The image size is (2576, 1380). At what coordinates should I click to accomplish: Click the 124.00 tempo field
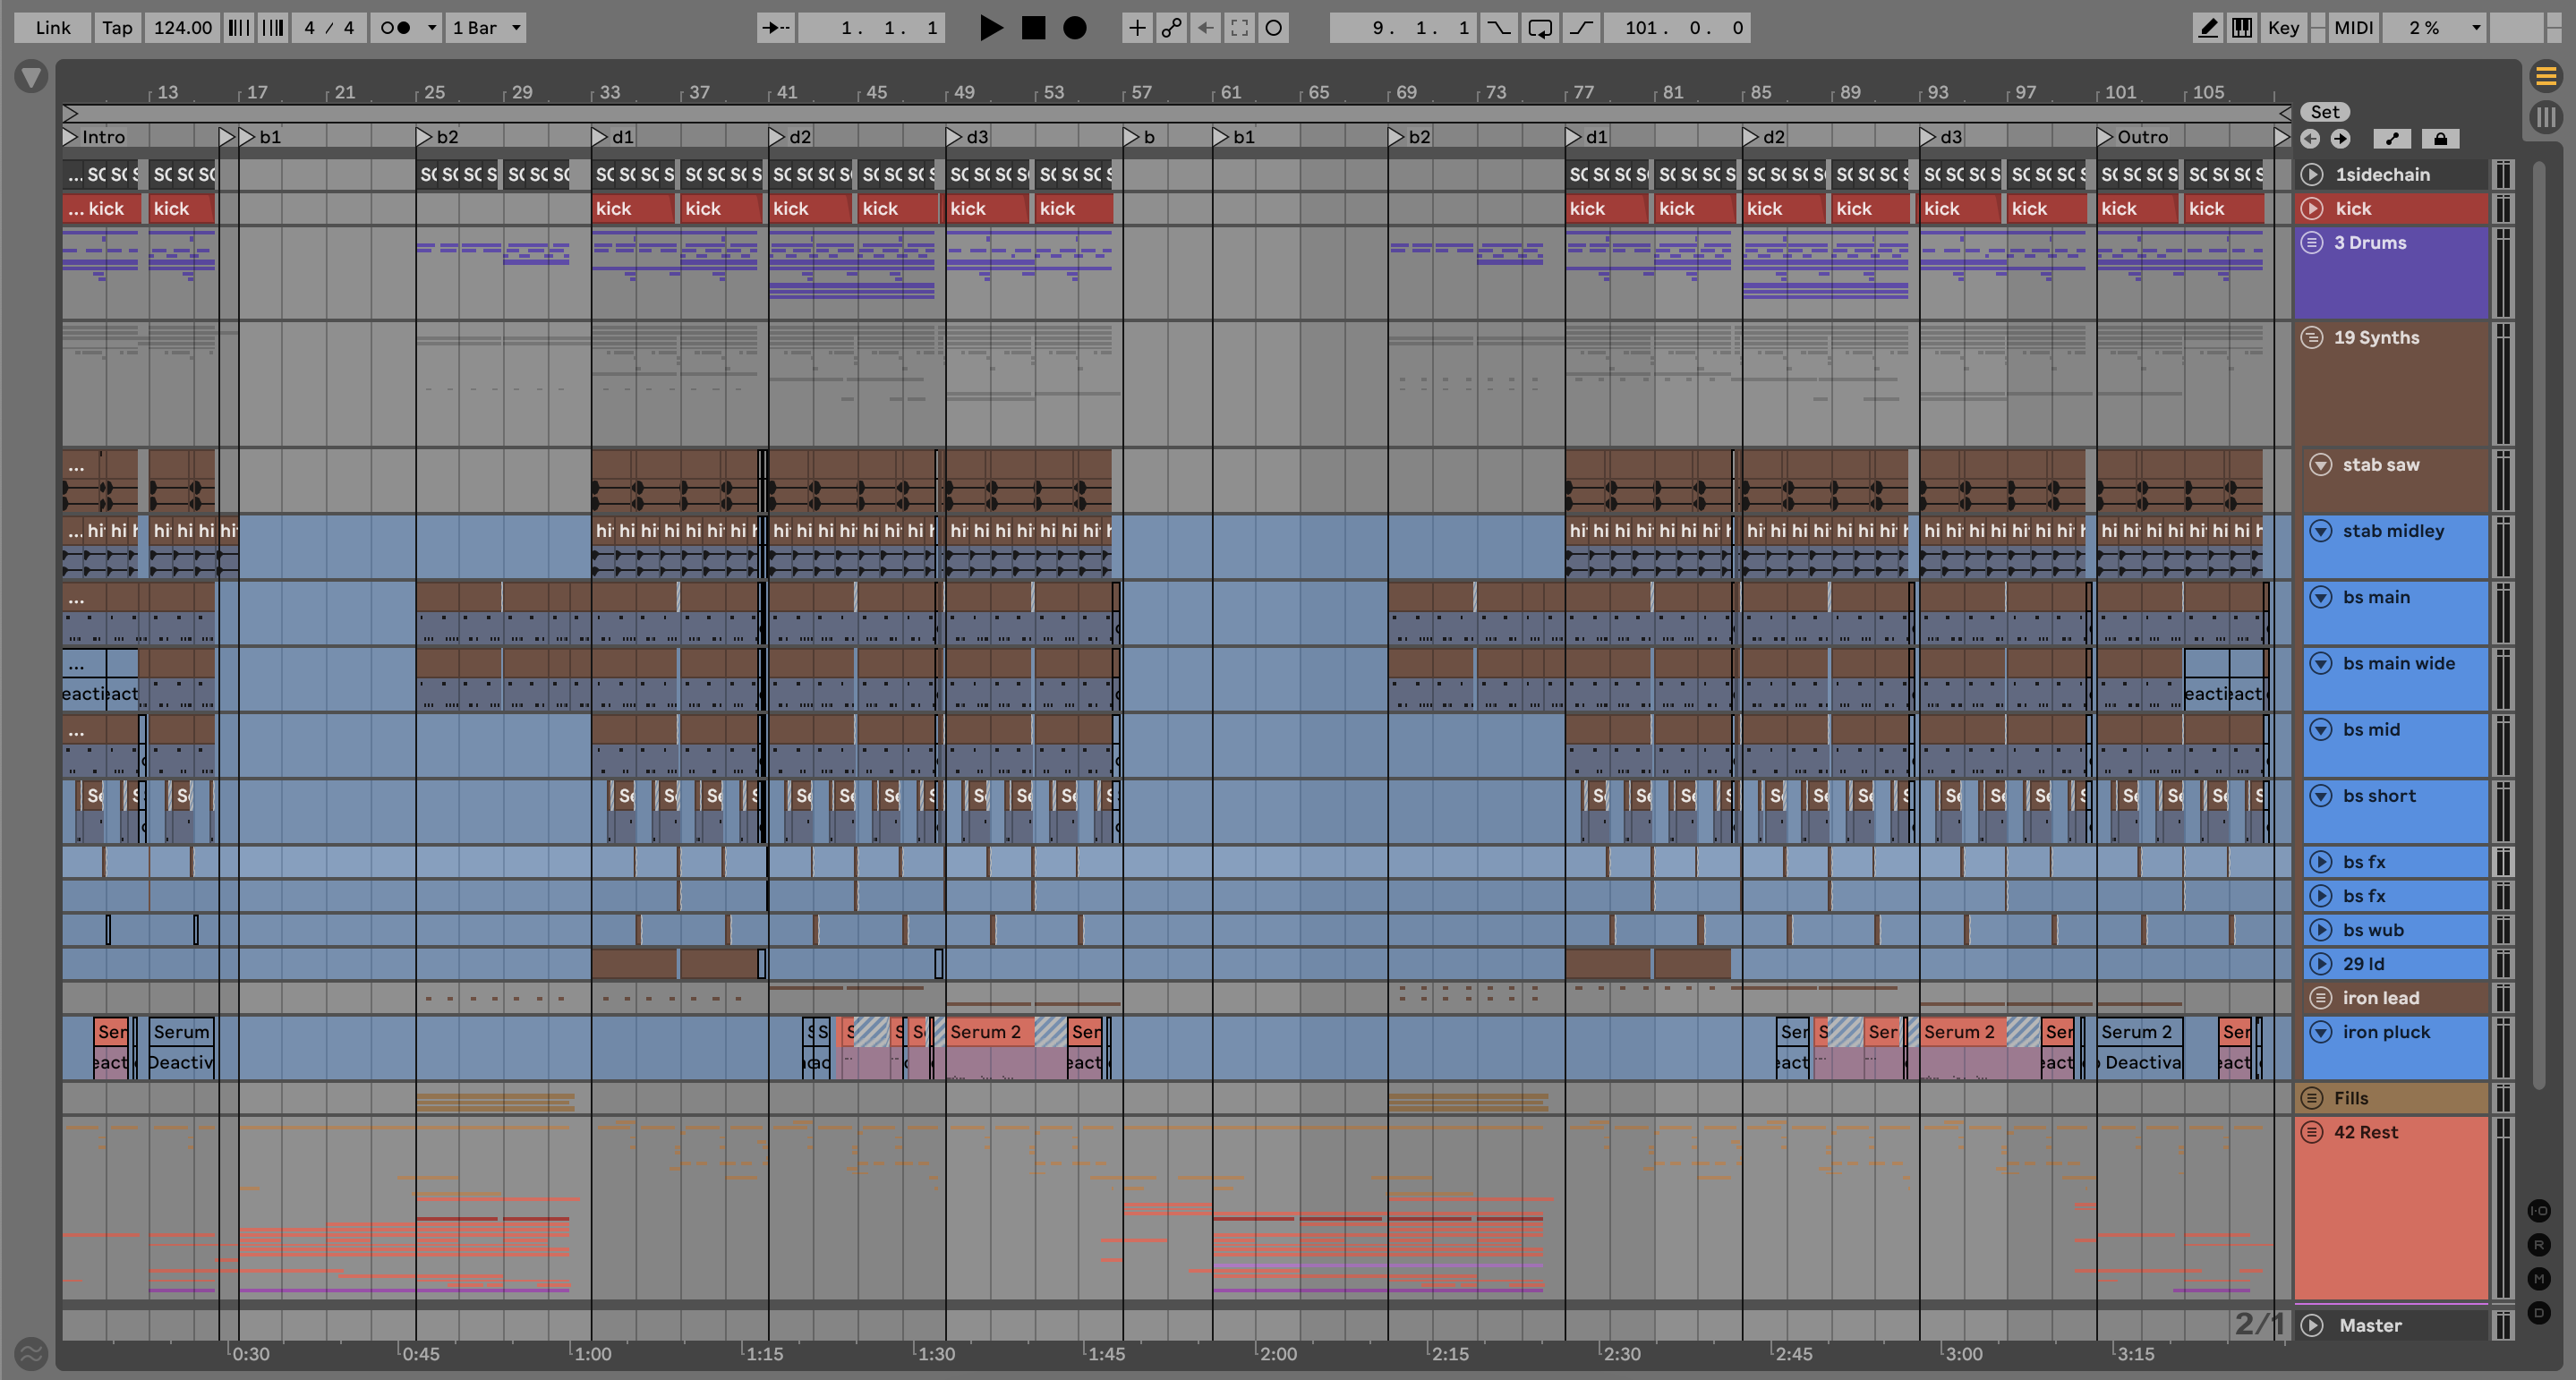pos(182,28)
